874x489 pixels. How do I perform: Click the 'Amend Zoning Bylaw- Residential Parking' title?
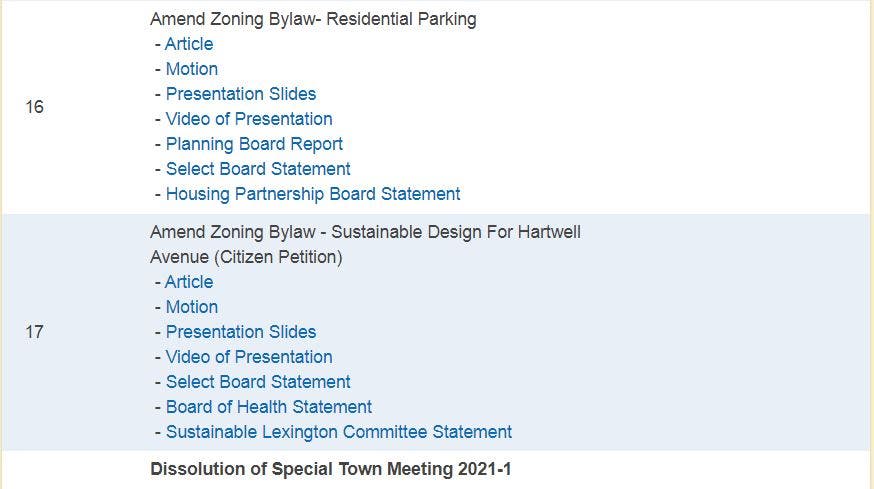click(313, 19)
